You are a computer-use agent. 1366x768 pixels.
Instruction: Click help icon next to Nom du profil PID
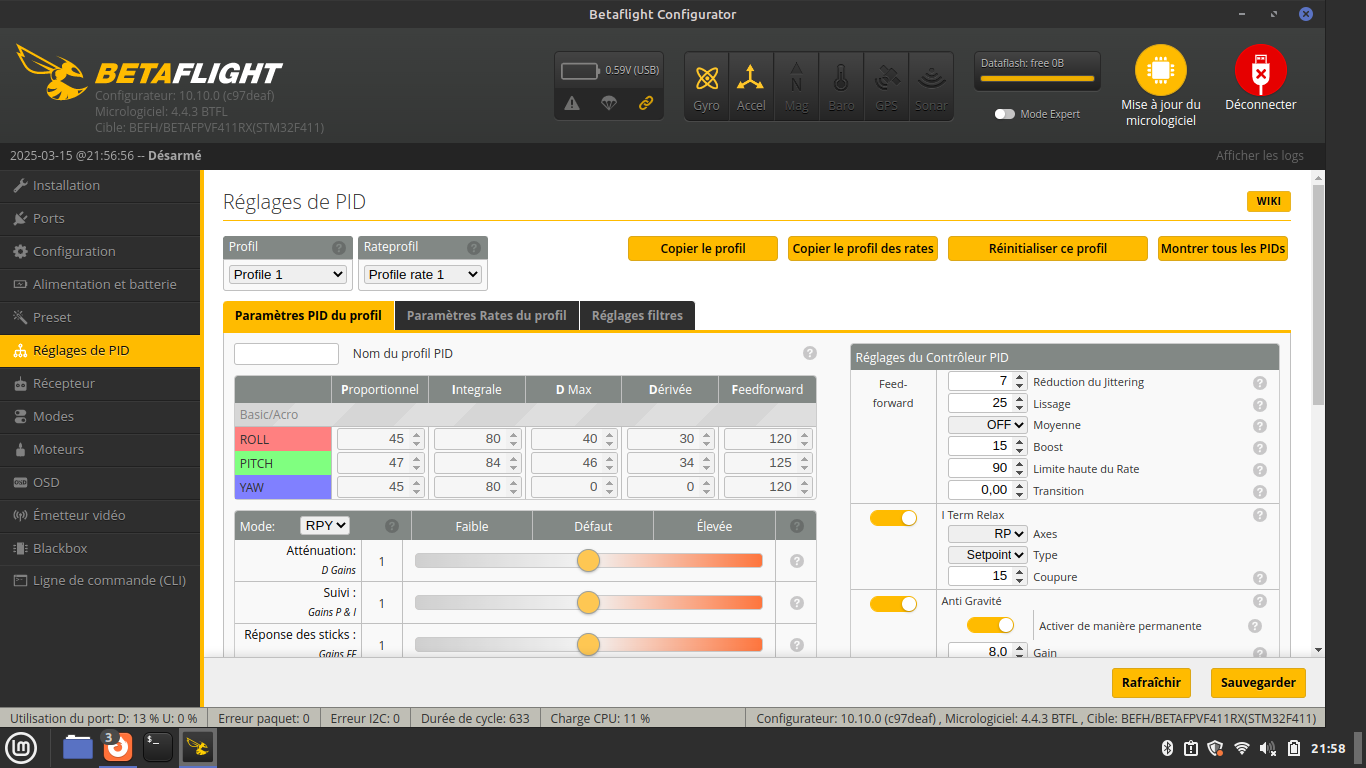[x=810, y=353]
